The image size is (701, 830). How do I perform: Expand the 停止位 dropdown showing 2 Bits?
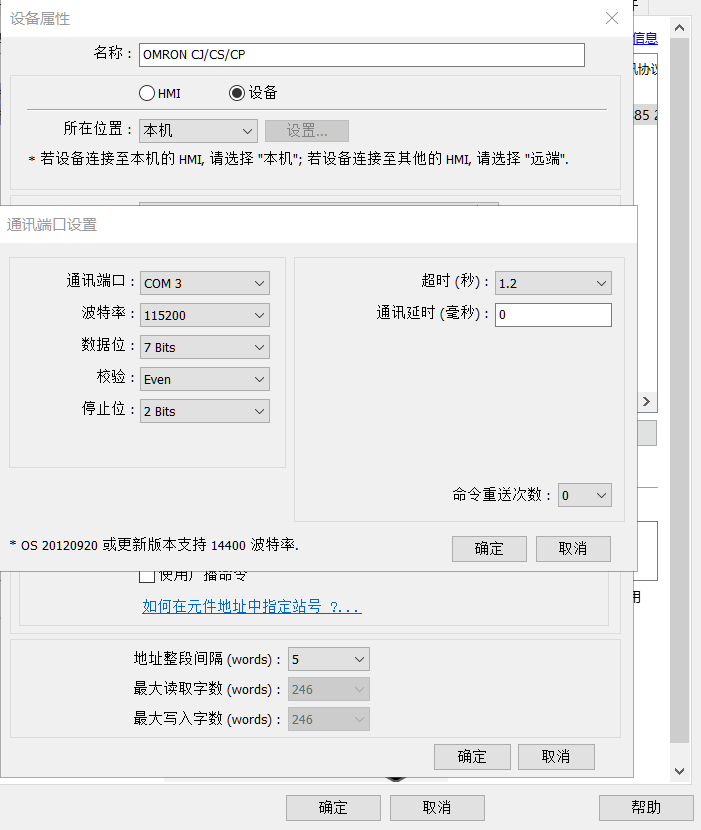pyautogui.click(x=205, y=411)
